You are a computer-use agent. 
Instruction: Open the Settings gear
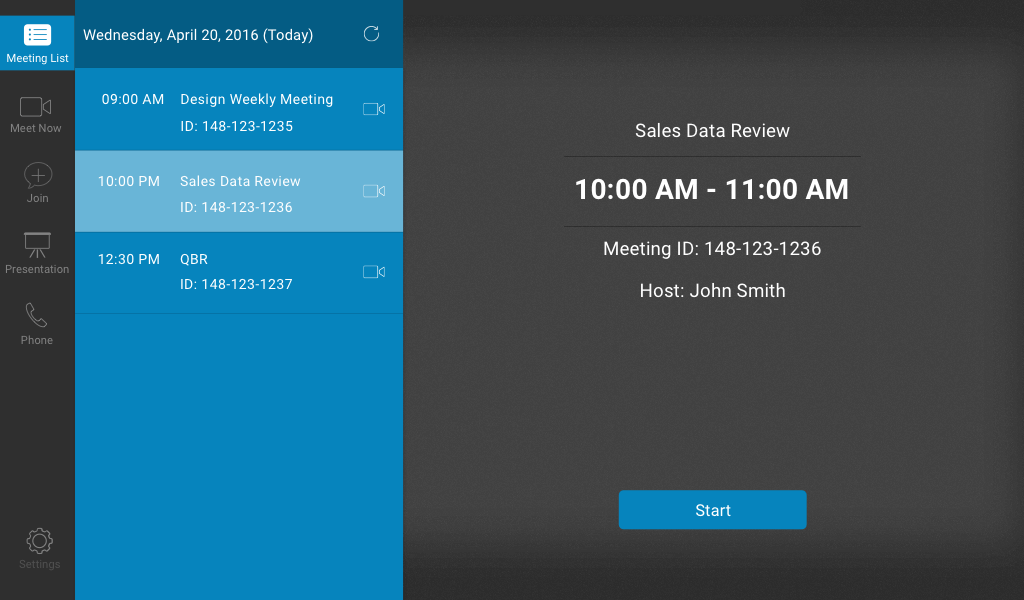coord(39,549)
